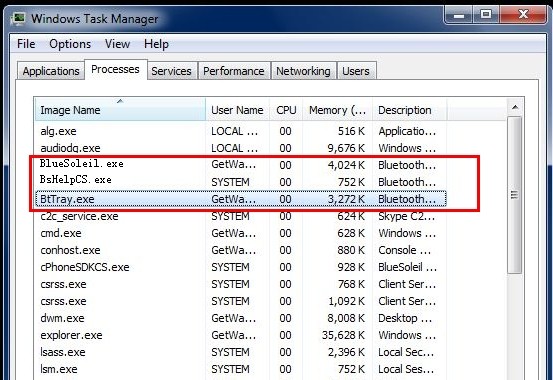The image size is (553, 380).
Task: Switch to the Applications tab
Action: 51,71
